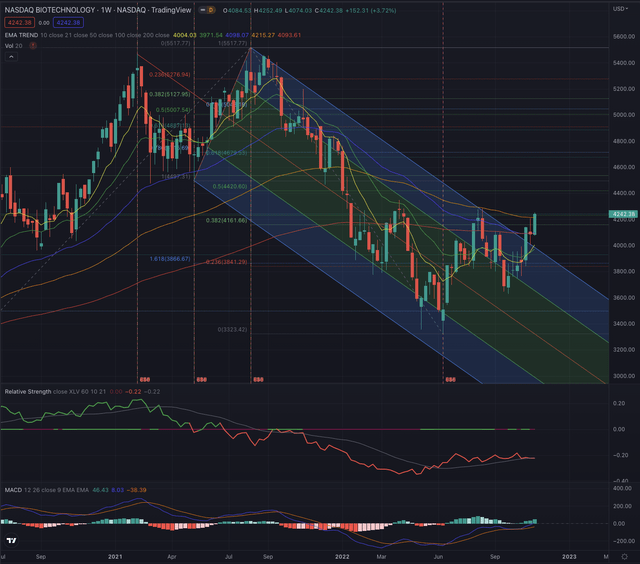Click the TradingView logo
The image size is (640, 564).
coord(12,540)
